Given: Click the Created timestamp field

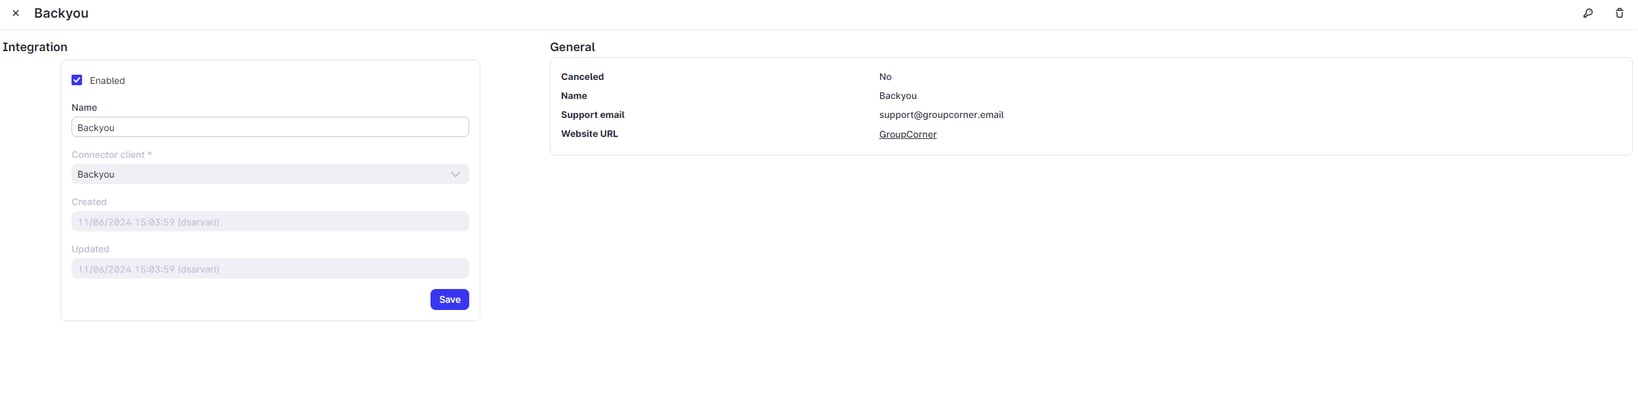Looking at the screenshot, I should (x=270, y=222).
